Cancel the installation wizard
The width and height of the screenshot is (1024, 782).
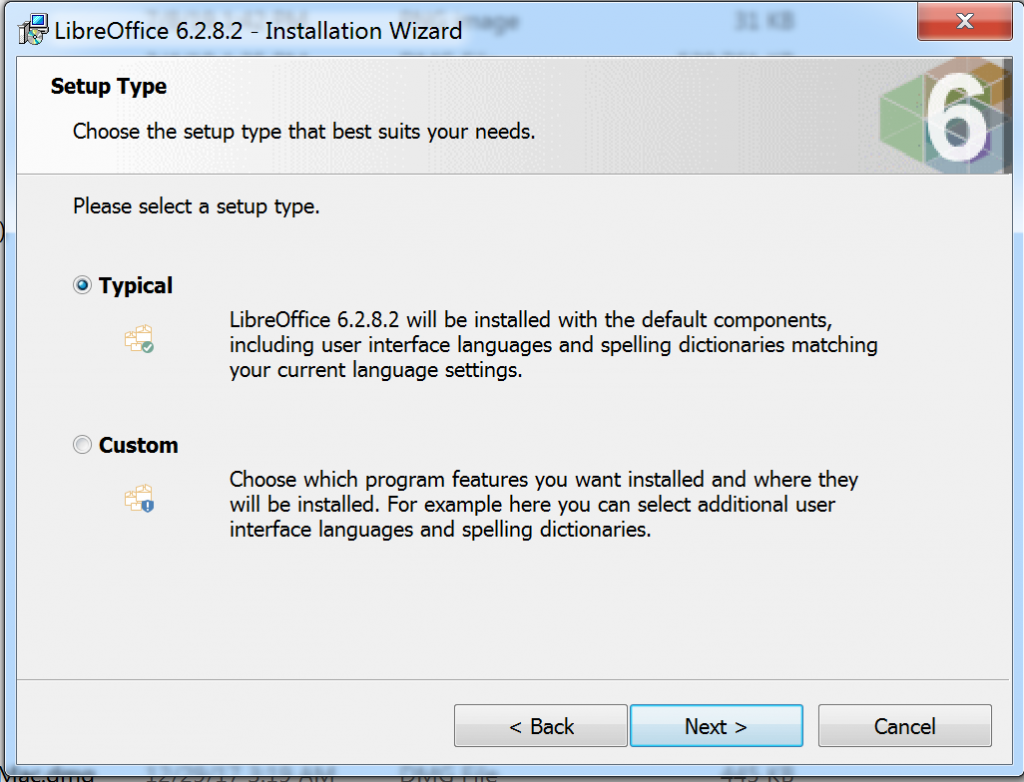coord(905,726)
